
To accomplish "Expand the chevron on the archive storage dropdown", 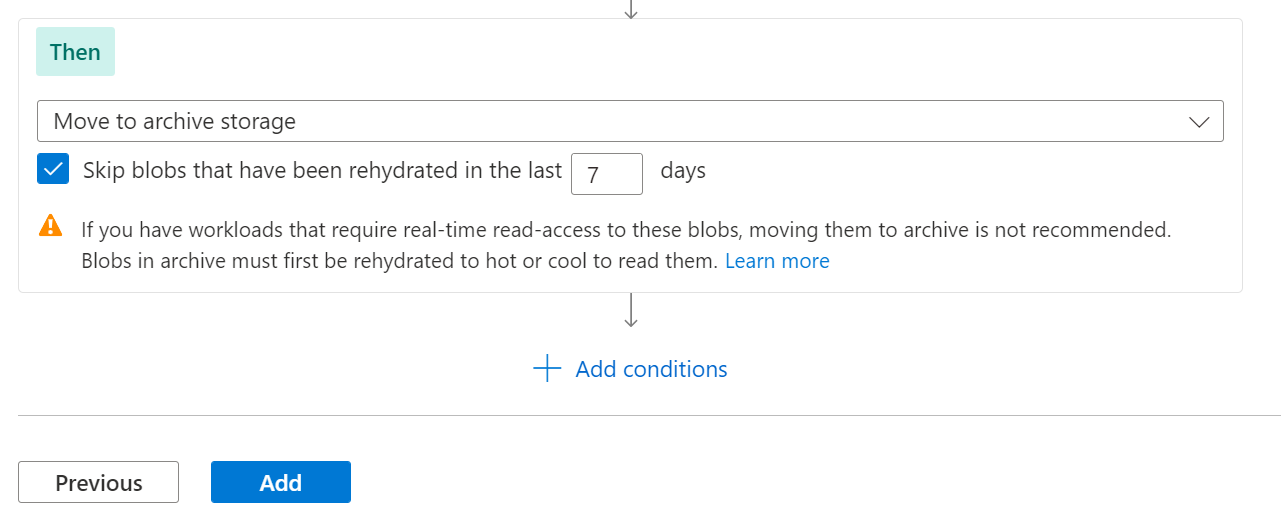I will [1198, 122].
